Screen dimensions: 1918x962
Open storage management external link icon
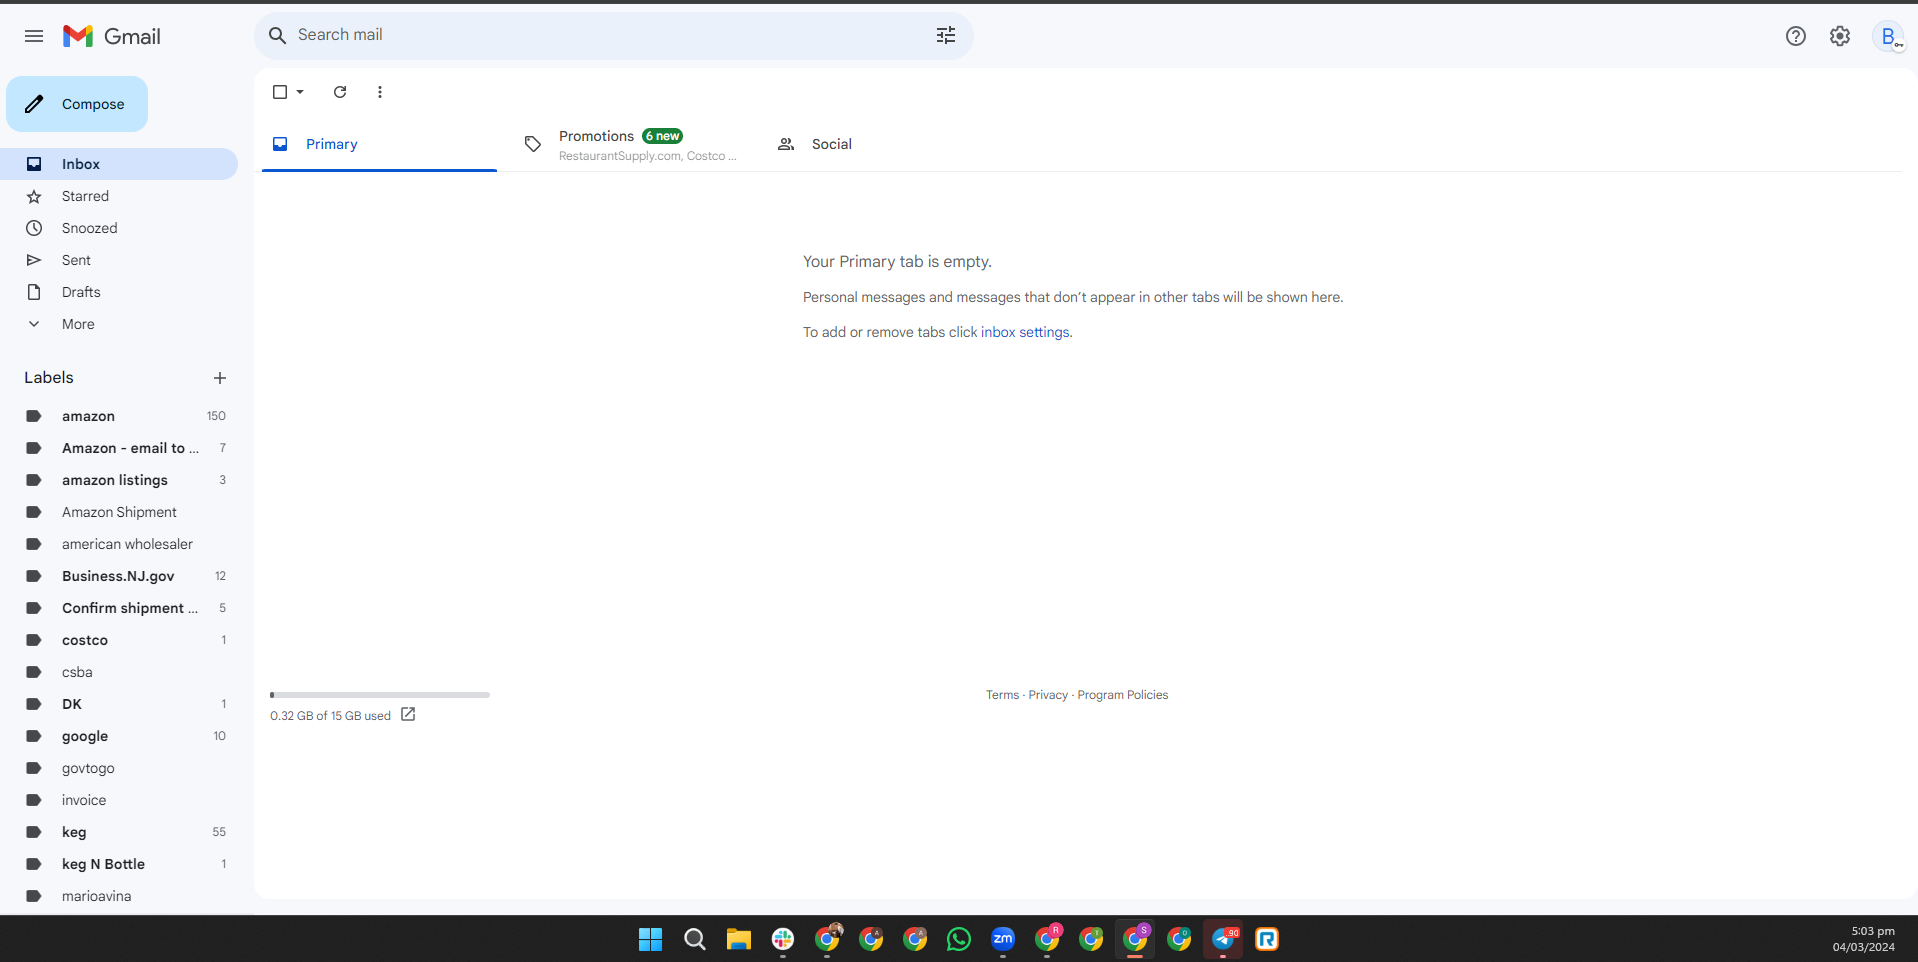click(x=408, y=714)
